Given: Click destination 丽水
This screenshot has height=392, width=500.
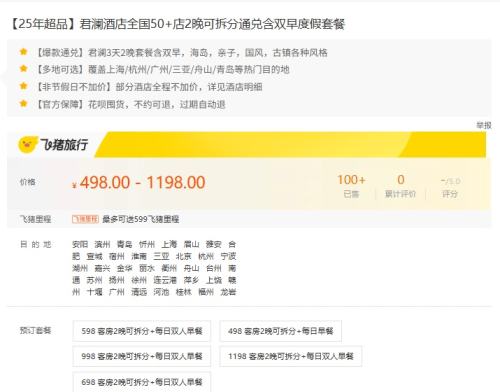Looking at the screenshot, I should pos(147,268).
